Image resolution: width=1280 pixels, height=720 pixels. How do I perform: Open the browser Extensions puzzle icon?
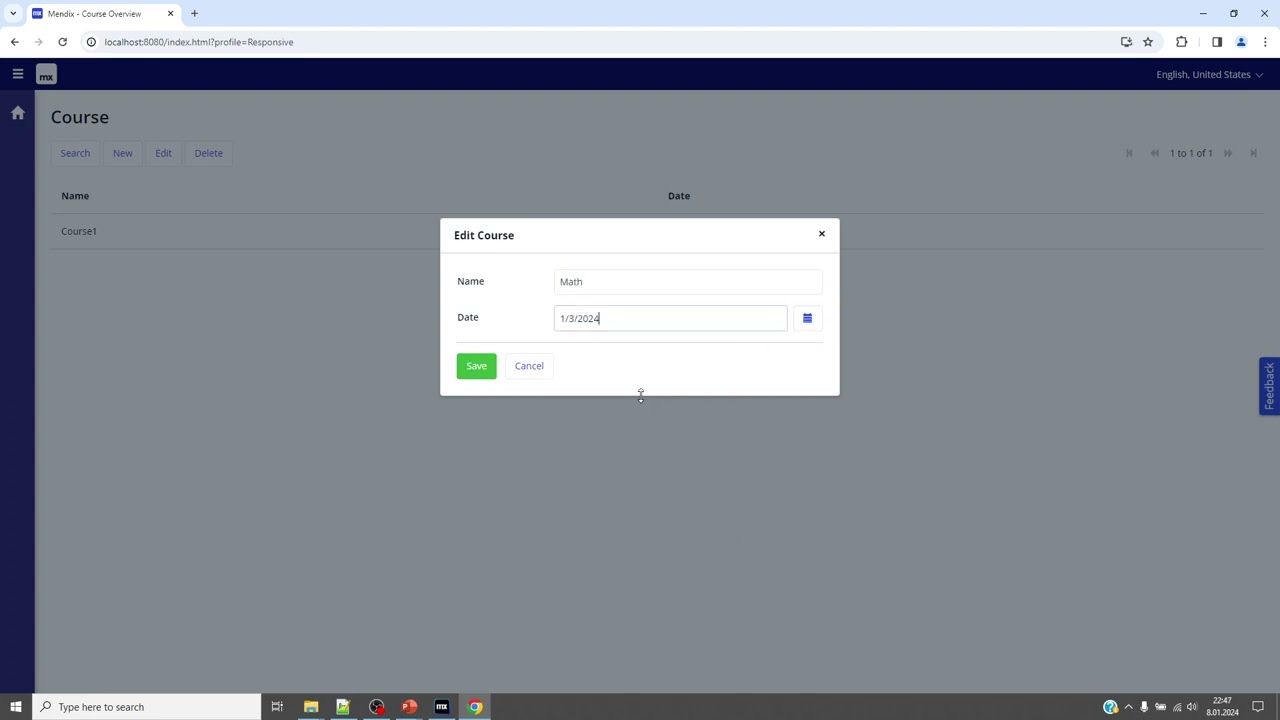(x=1182, y=42)
